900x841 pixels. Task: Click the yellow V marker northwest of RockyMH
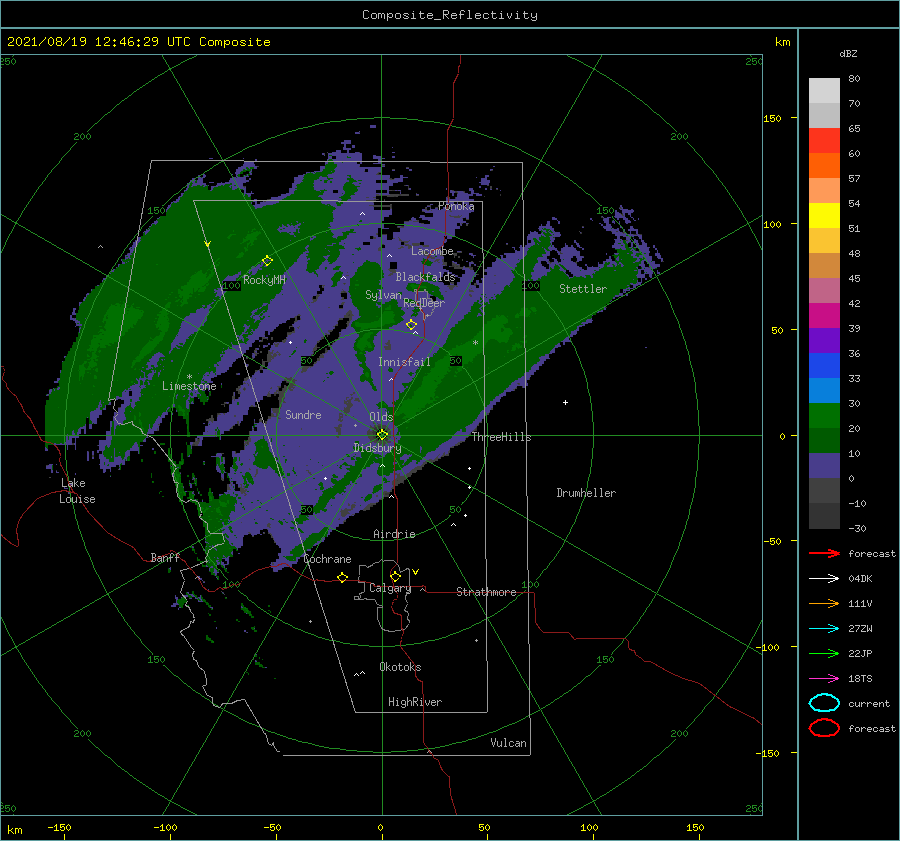pyautogui.click(x=207, y=244)
